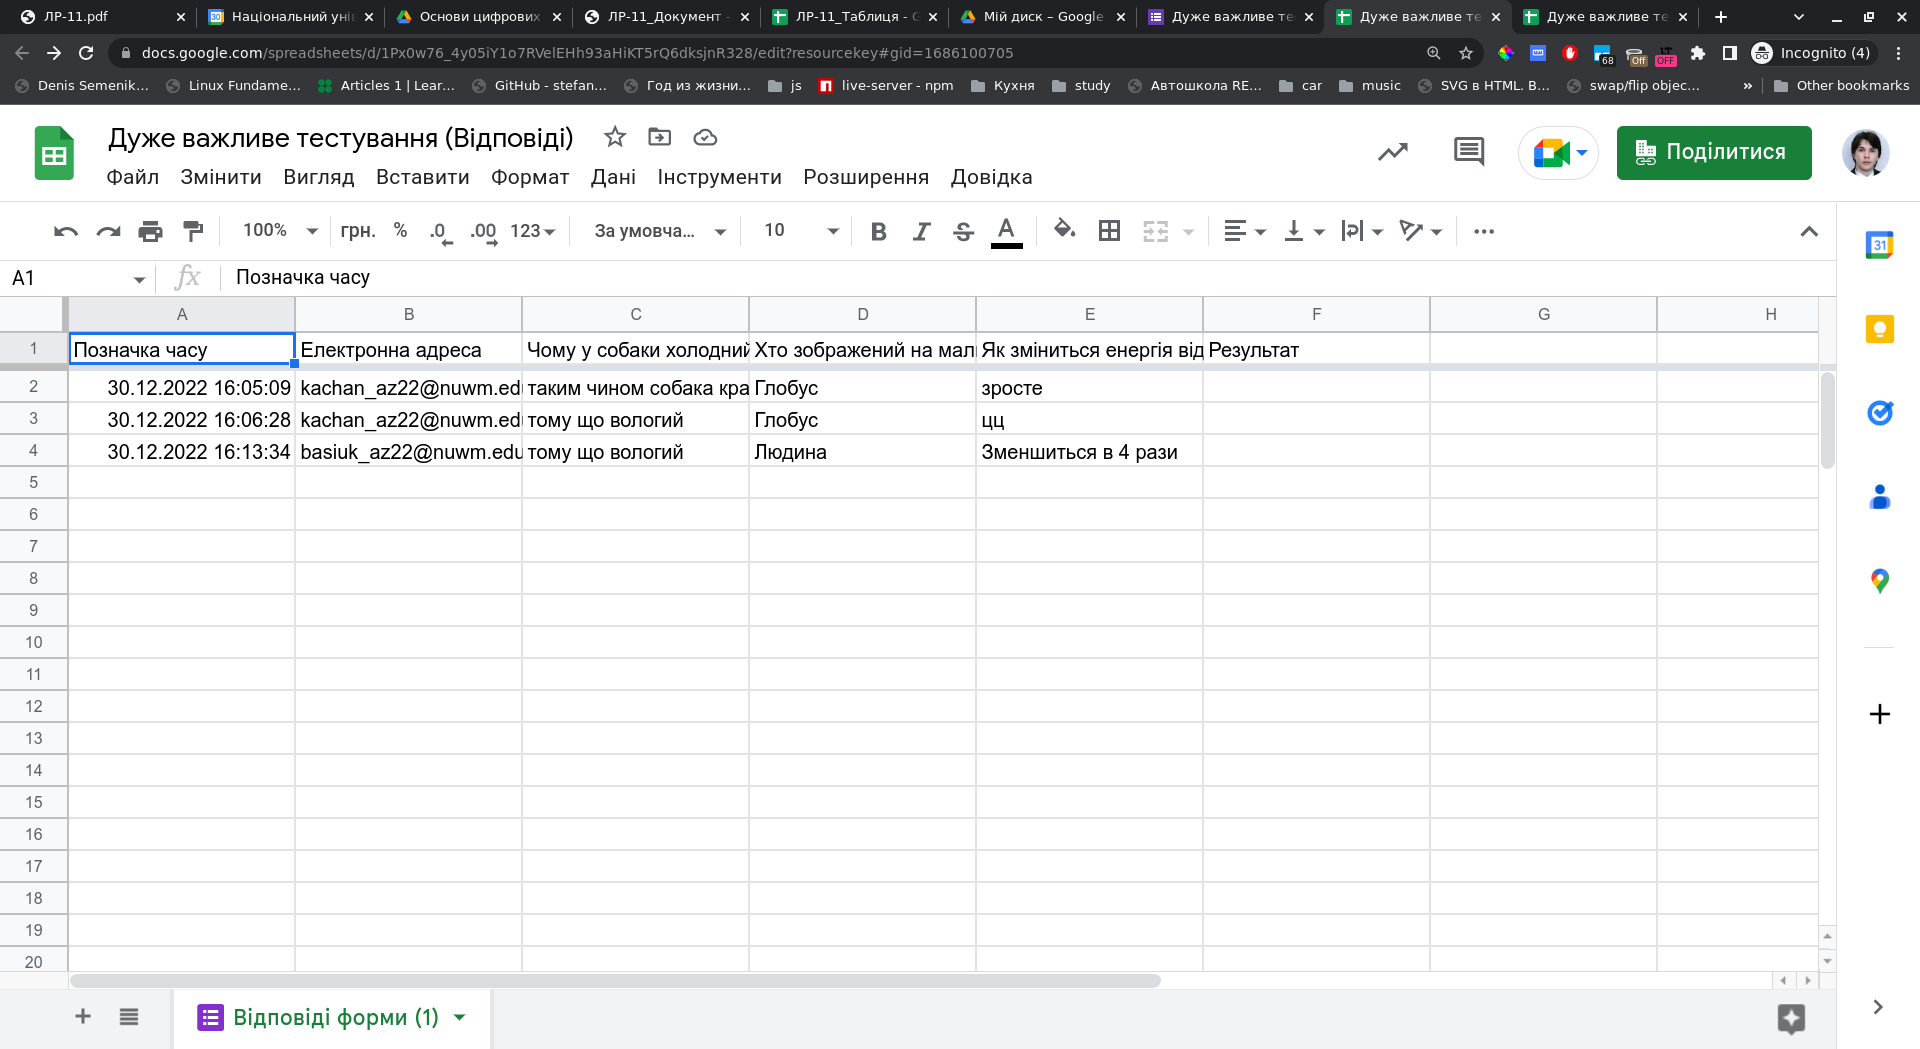This screenshot has height=1049, width=1920.
Task: Open the Borders tool
Action: [1109, 231]
